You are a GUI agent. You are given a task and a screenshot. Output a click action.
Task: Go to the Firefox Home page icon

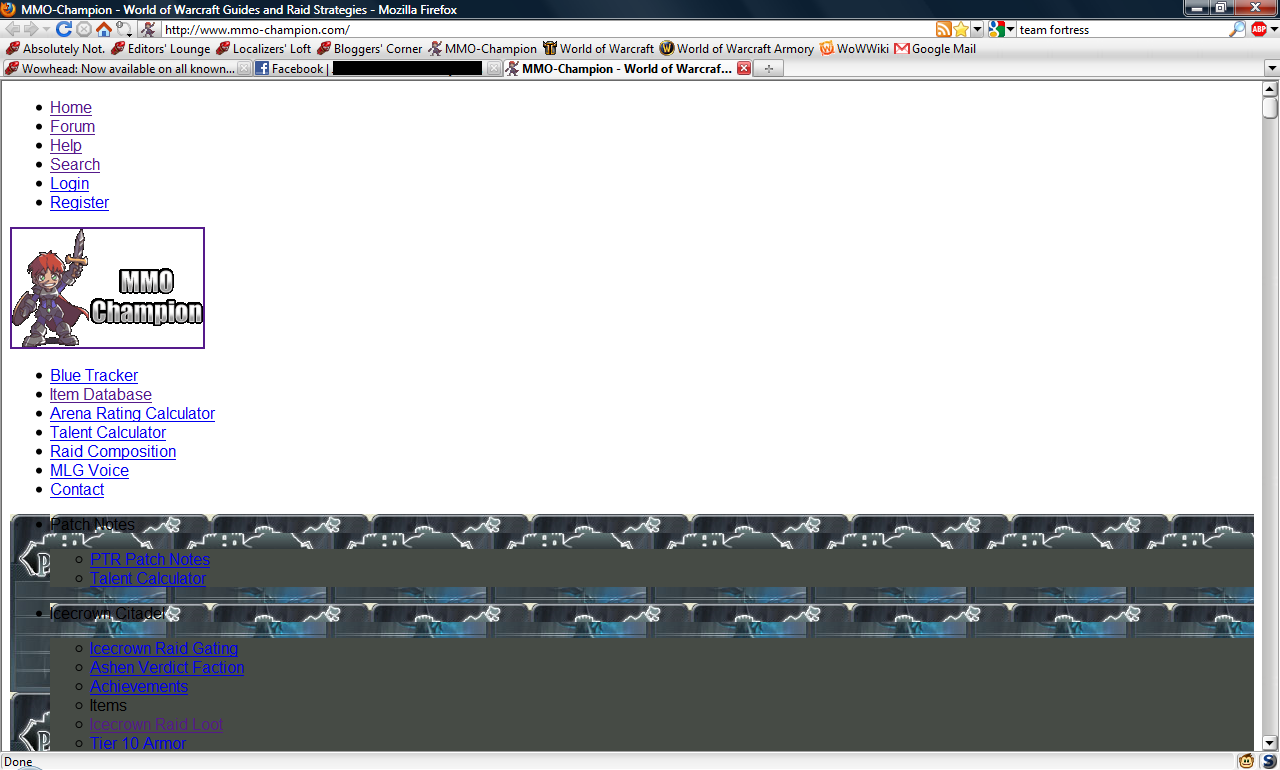104,29
